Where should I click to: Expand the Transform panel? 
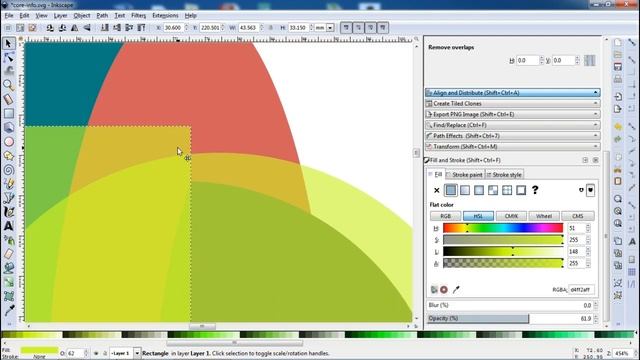pos(513,147)
